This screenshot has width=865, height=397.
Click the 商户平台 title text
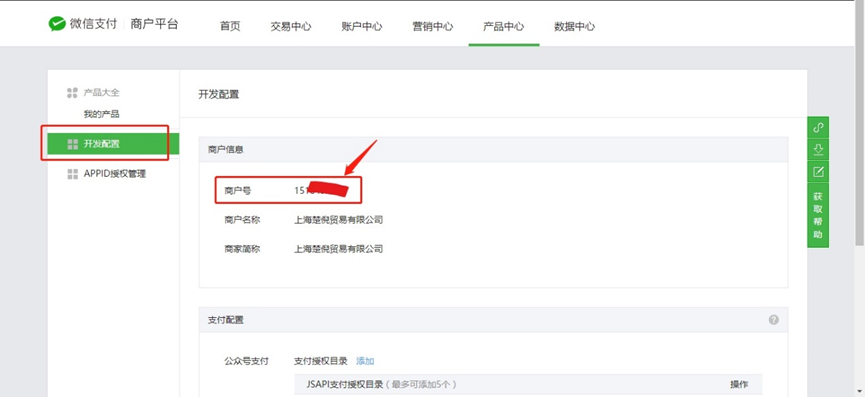point(154,24)
